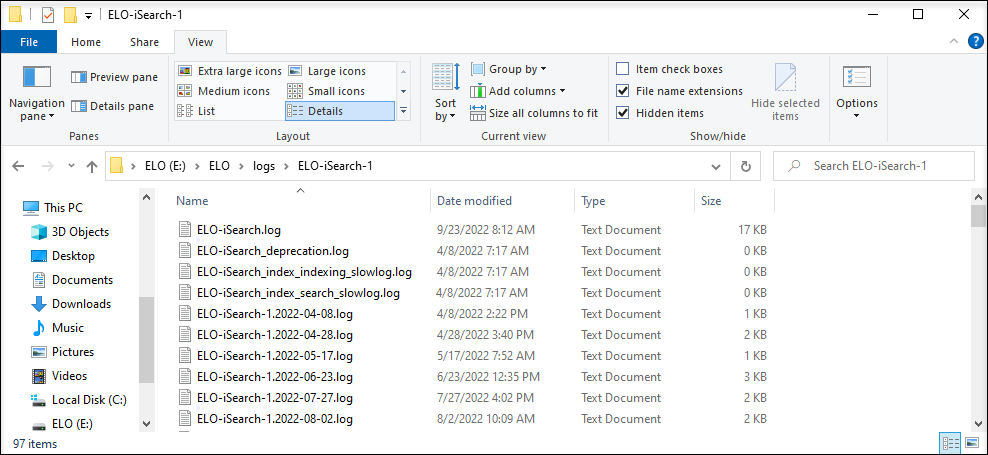This screenshot has width=988, height=455.
Task: Click the Search ELO-iSearch-1 box
Action: 873,166
